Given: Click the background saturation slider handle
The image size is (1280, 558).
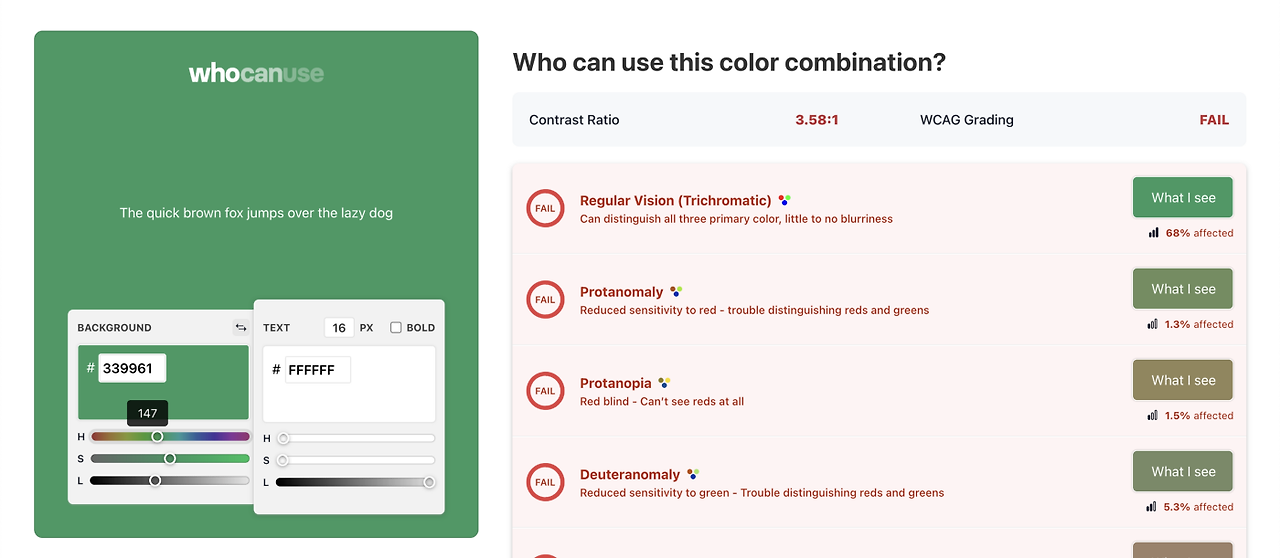Looking at the screenshot, I should point(170,458).
